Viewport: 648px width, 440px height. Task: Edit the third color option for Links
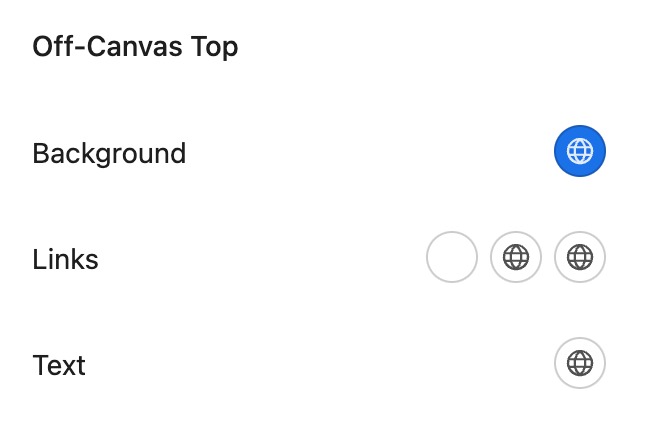(x=579, y=257)
